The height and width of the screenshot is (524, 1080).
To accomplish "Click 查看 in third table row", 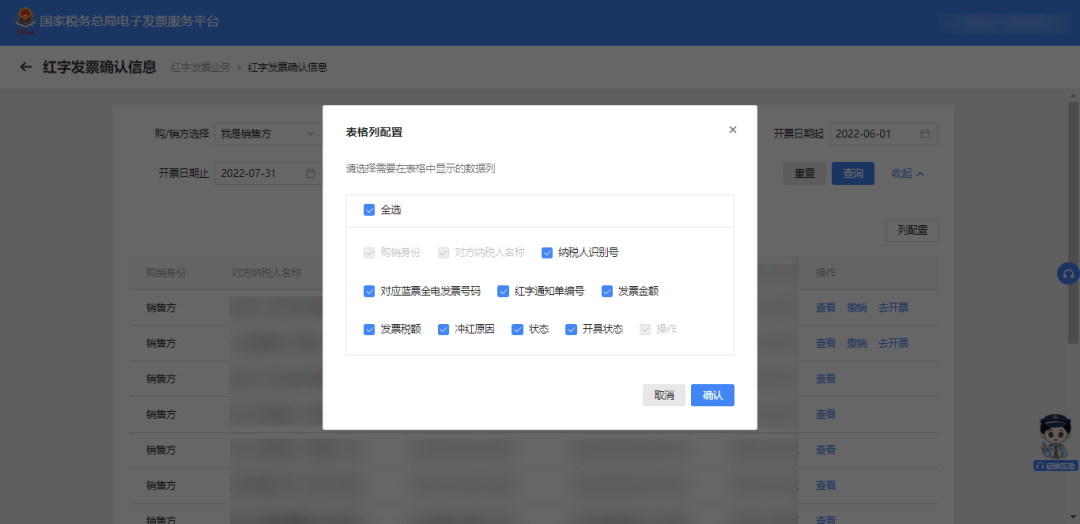I will [826, 379].
